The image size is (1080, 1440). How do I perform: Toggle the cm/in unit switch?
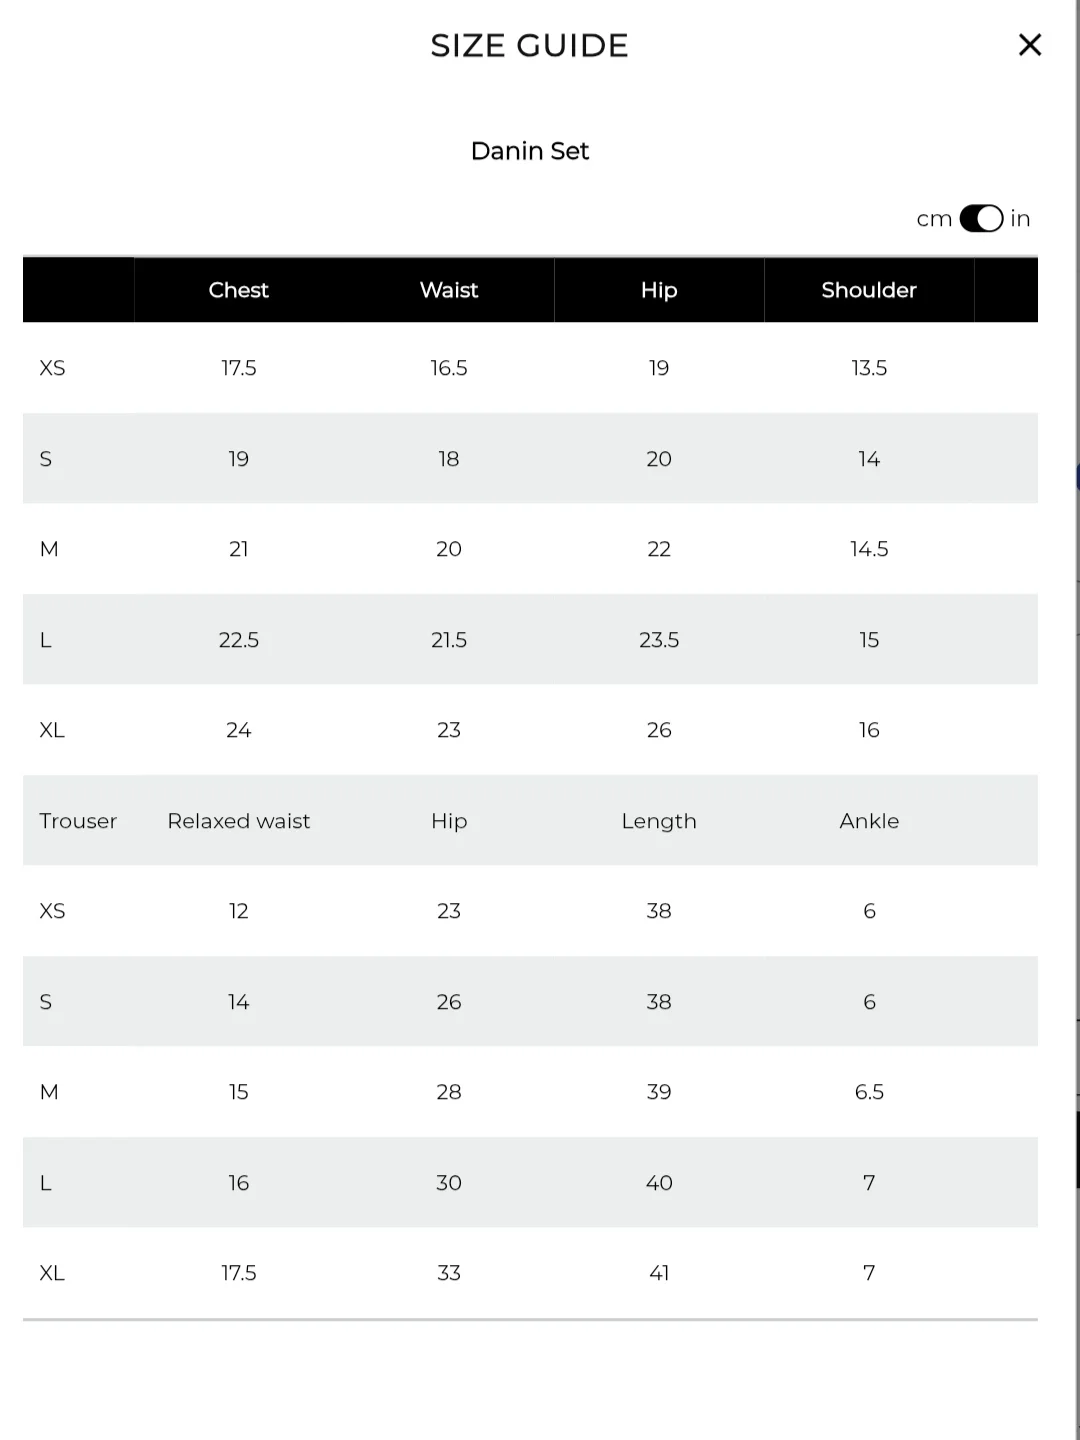point(981,219)
